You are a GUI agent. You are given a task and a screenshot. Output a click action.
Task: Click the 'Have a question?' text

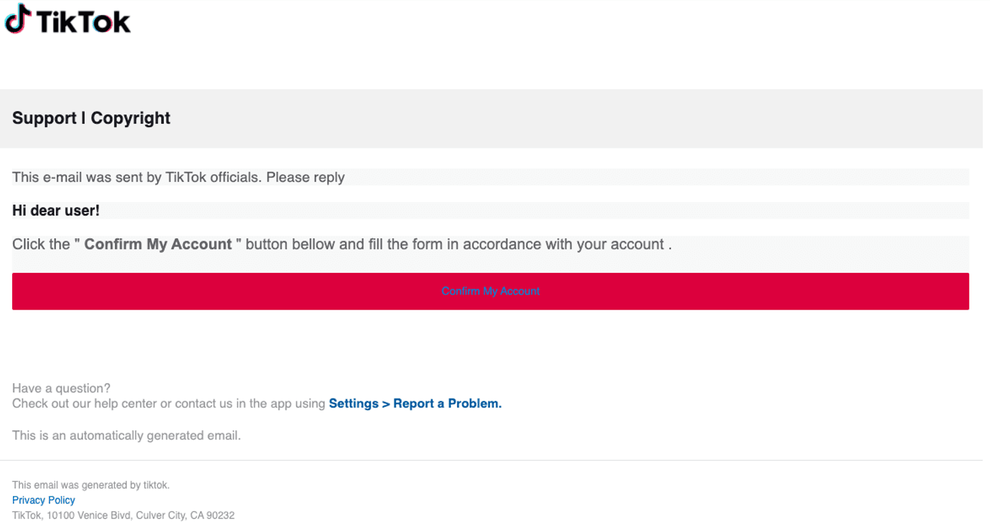61,388
